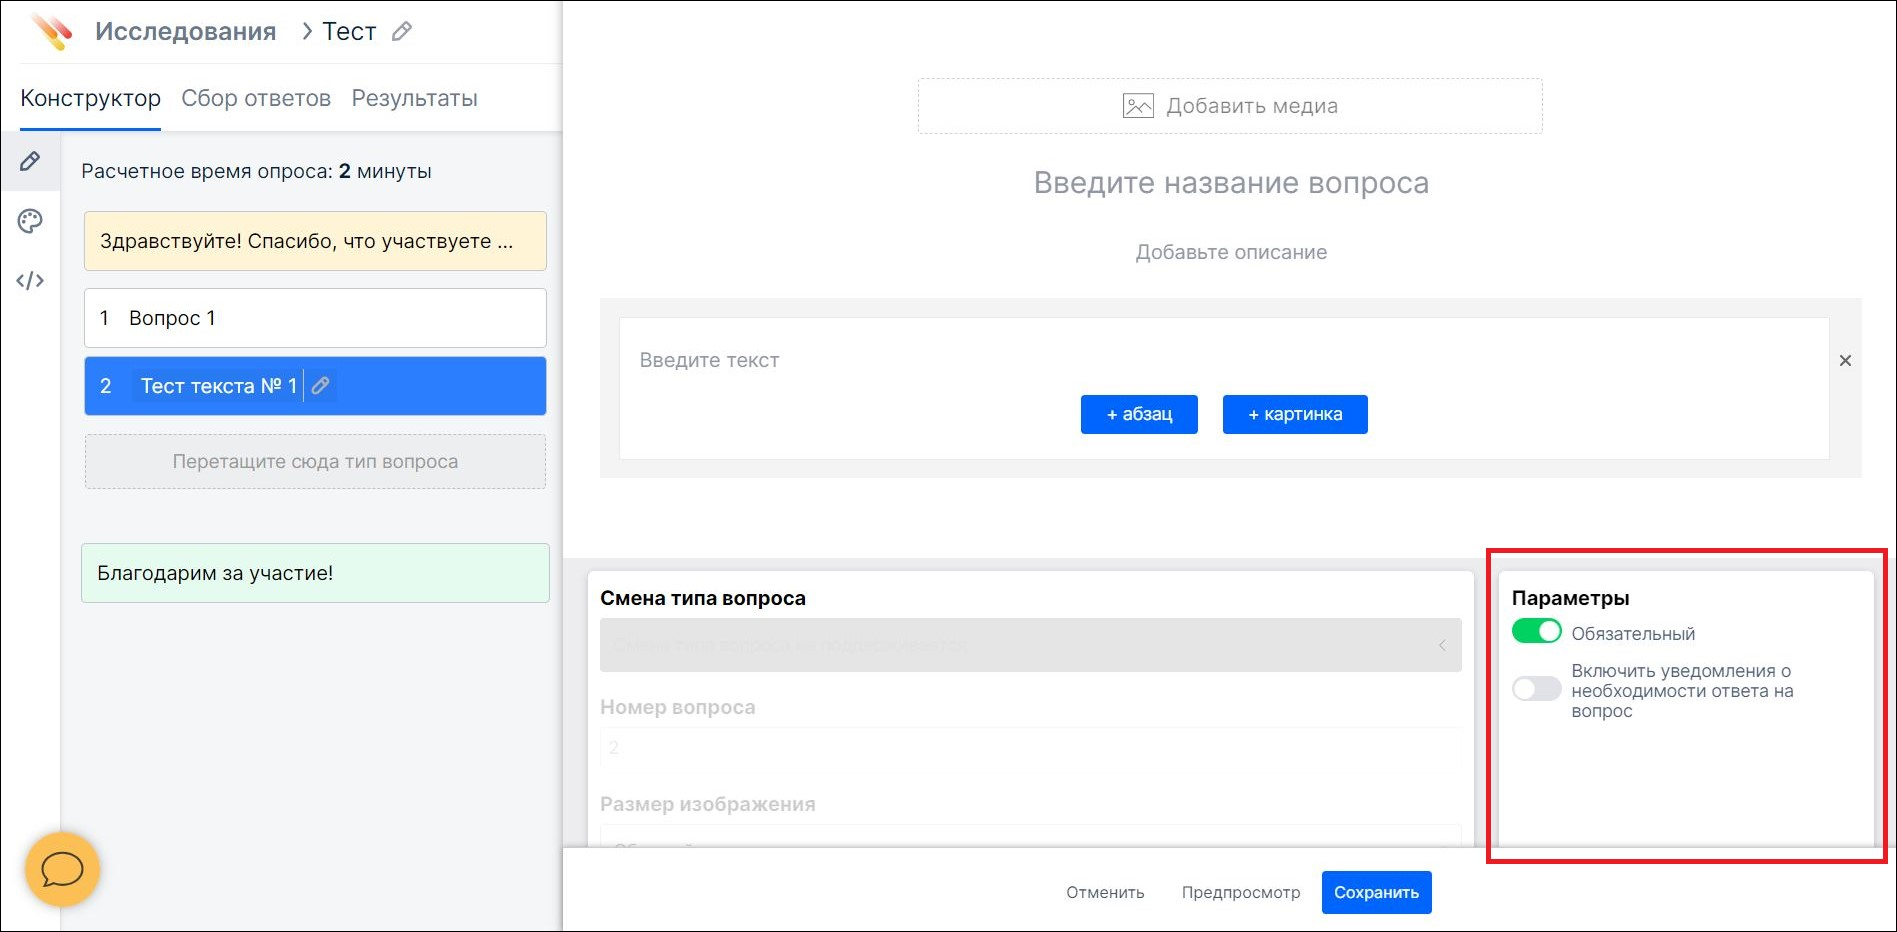Select the pencil constructor tool in left sidebar
The height and width of the screenshot is (932, 1897).
pos(30,161)
